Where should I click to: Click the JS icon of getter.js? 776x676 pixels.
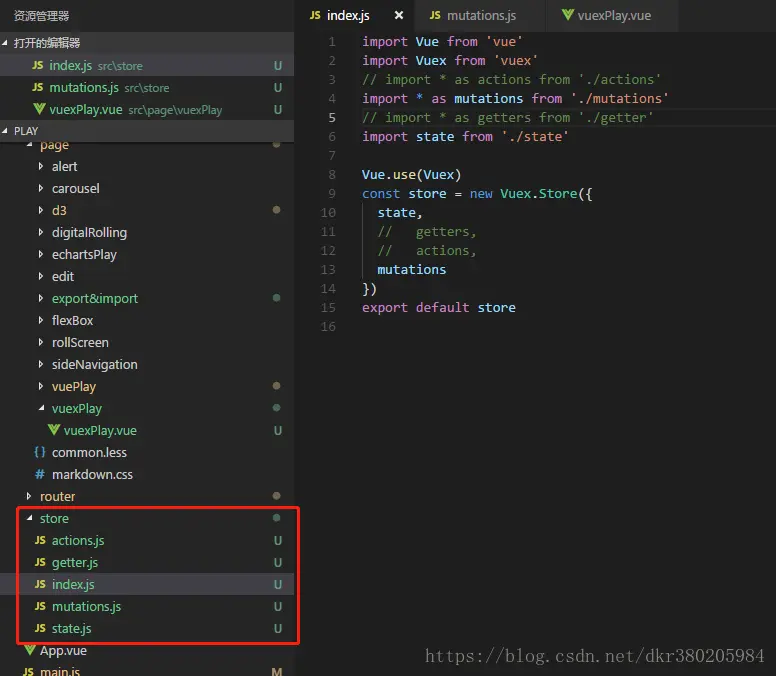40,562
